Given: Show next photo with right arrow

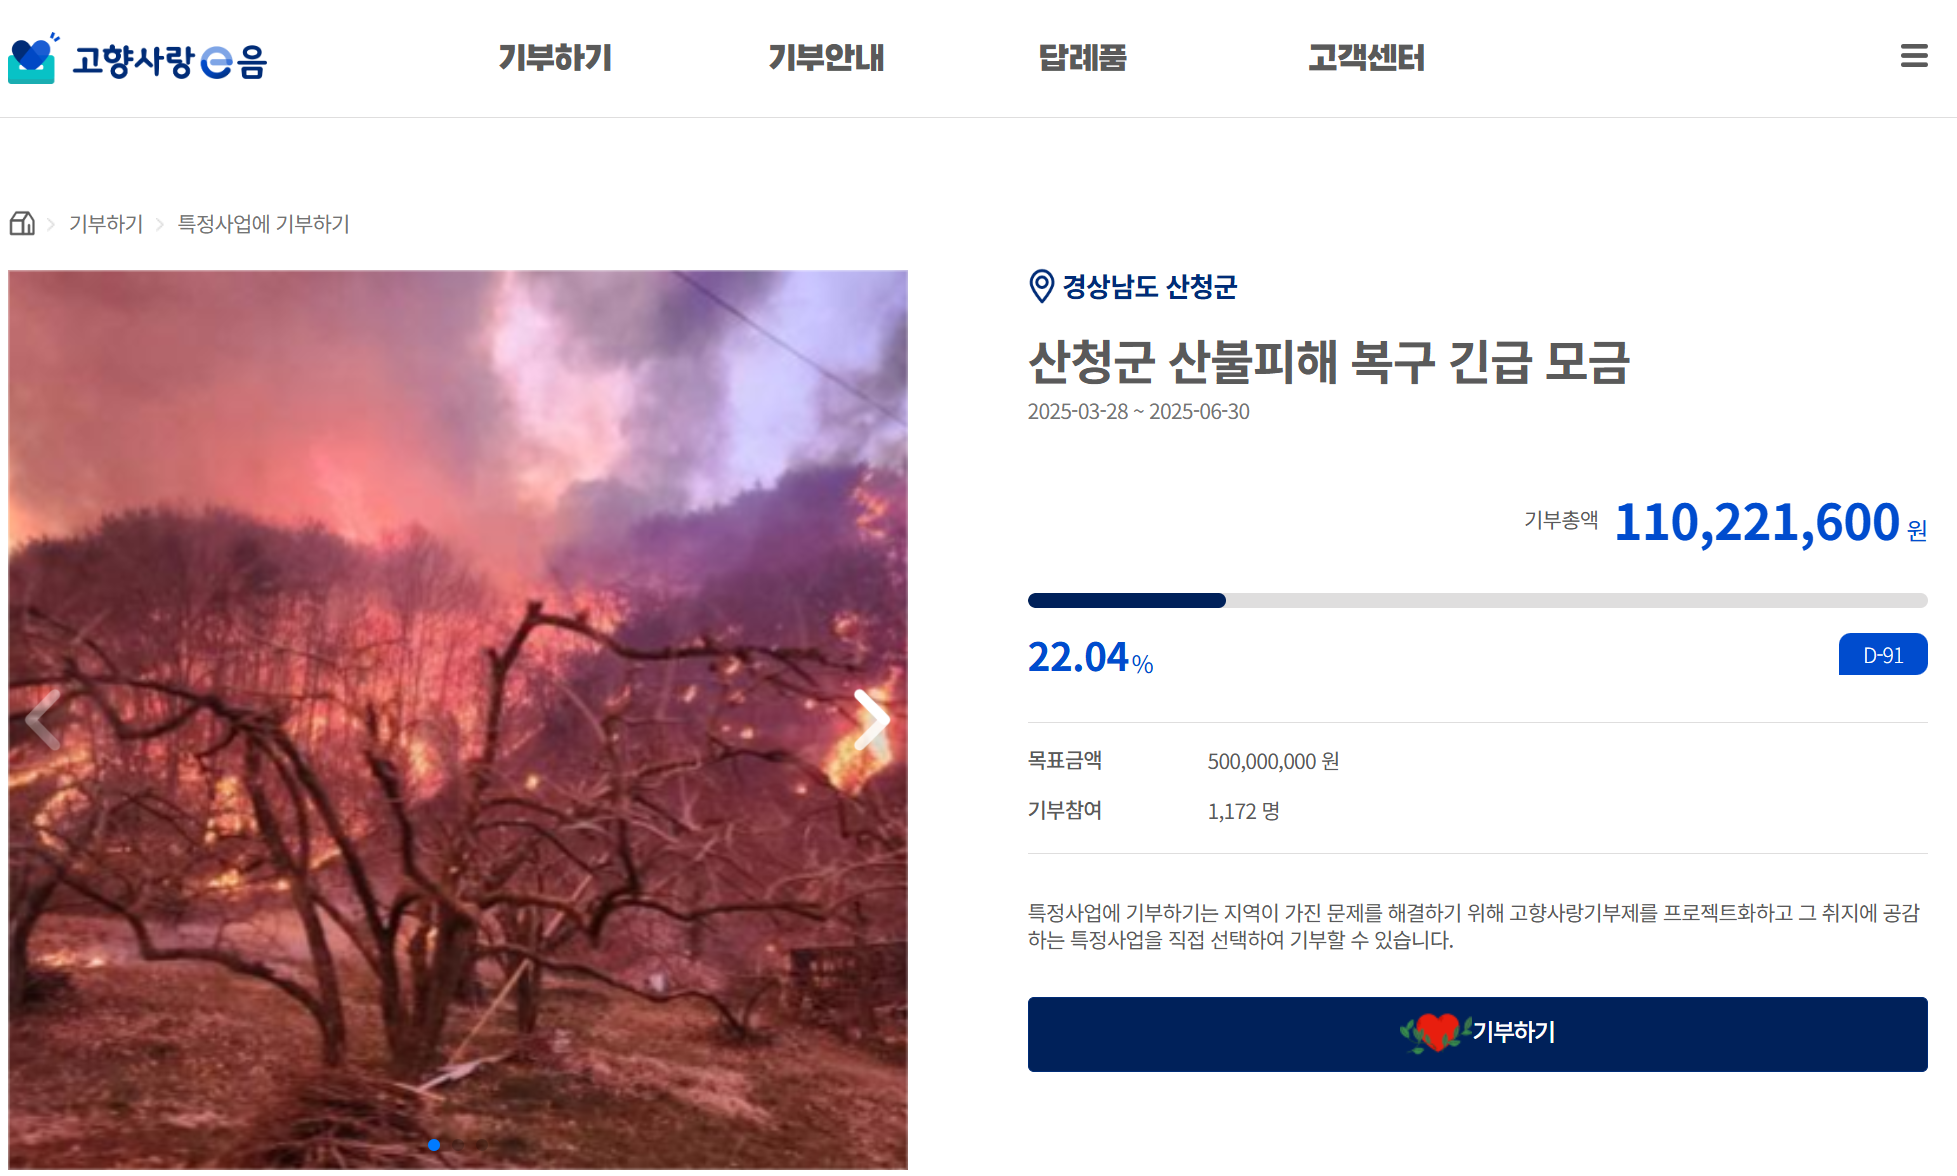Looking at the screenshot, I should pyautogui.click(x=871, y=720).
